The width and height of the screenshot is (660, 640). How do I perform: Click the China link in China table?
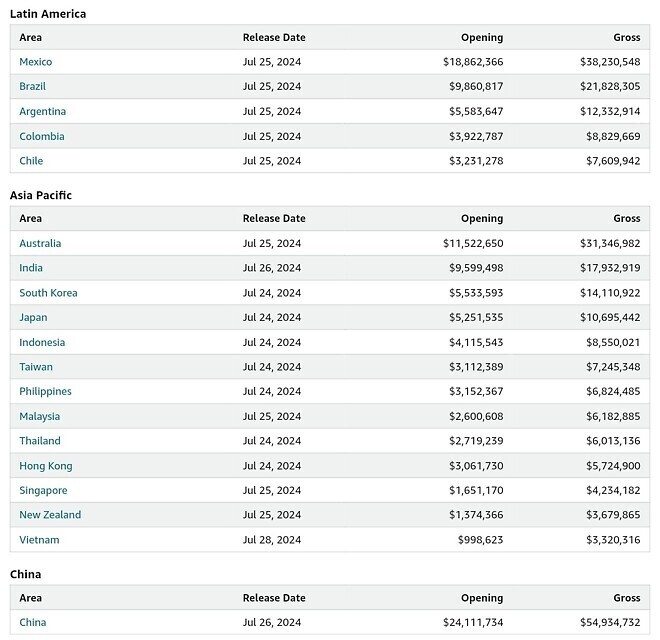(32, 622)
